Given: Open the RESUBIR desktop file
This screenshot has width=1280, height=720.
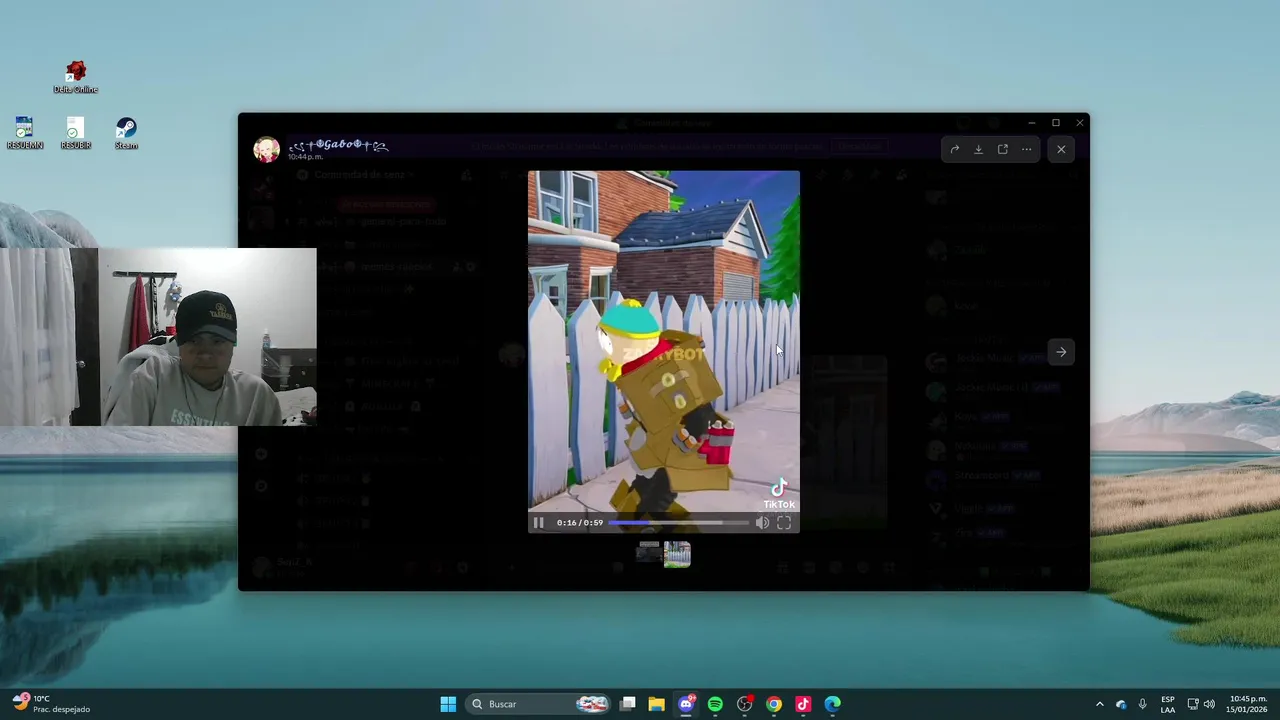Looking at the screenshot, I should point(76,134).
